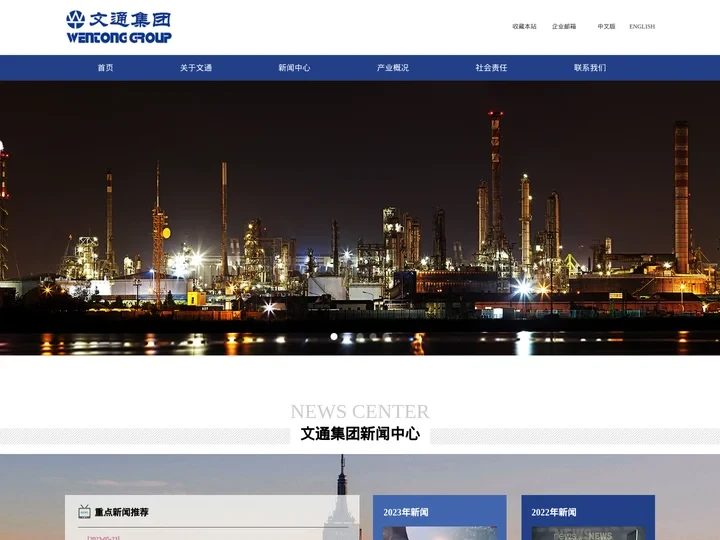Select the first white carousel indicator dot
This screenshot has height=540, width=720.
pos(334,337)
